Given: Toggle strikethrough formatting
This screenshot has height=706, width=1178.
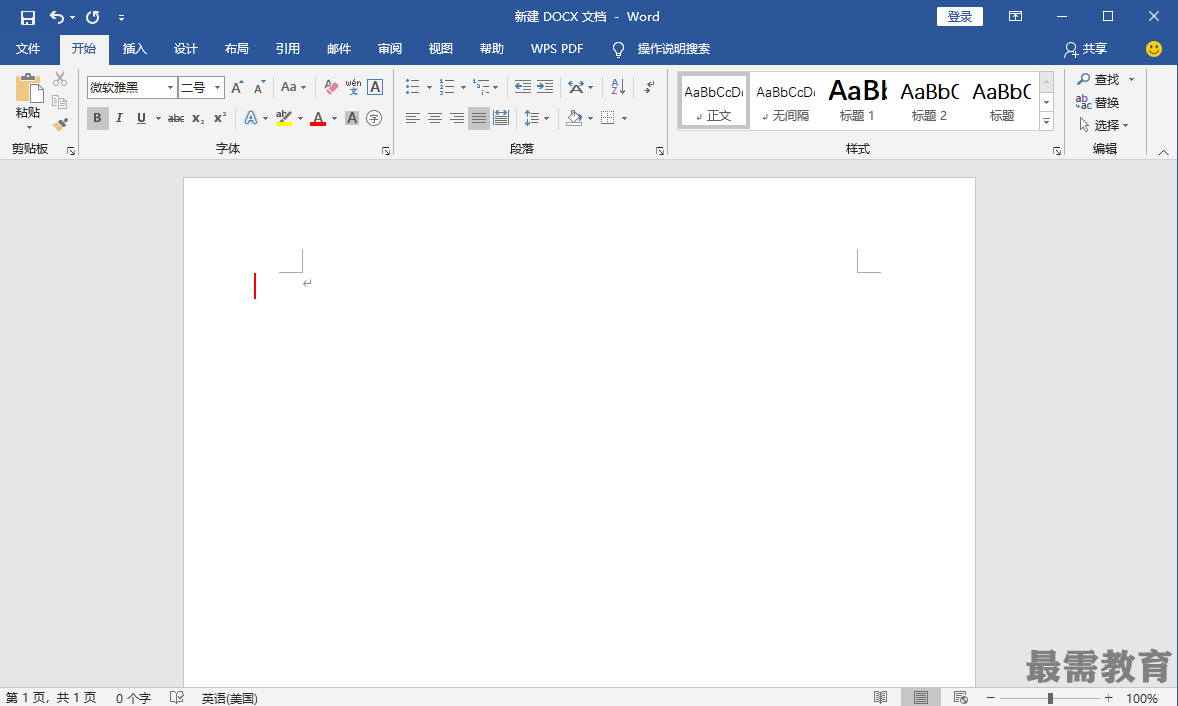Looking at the screenshot, I should 176,118.
